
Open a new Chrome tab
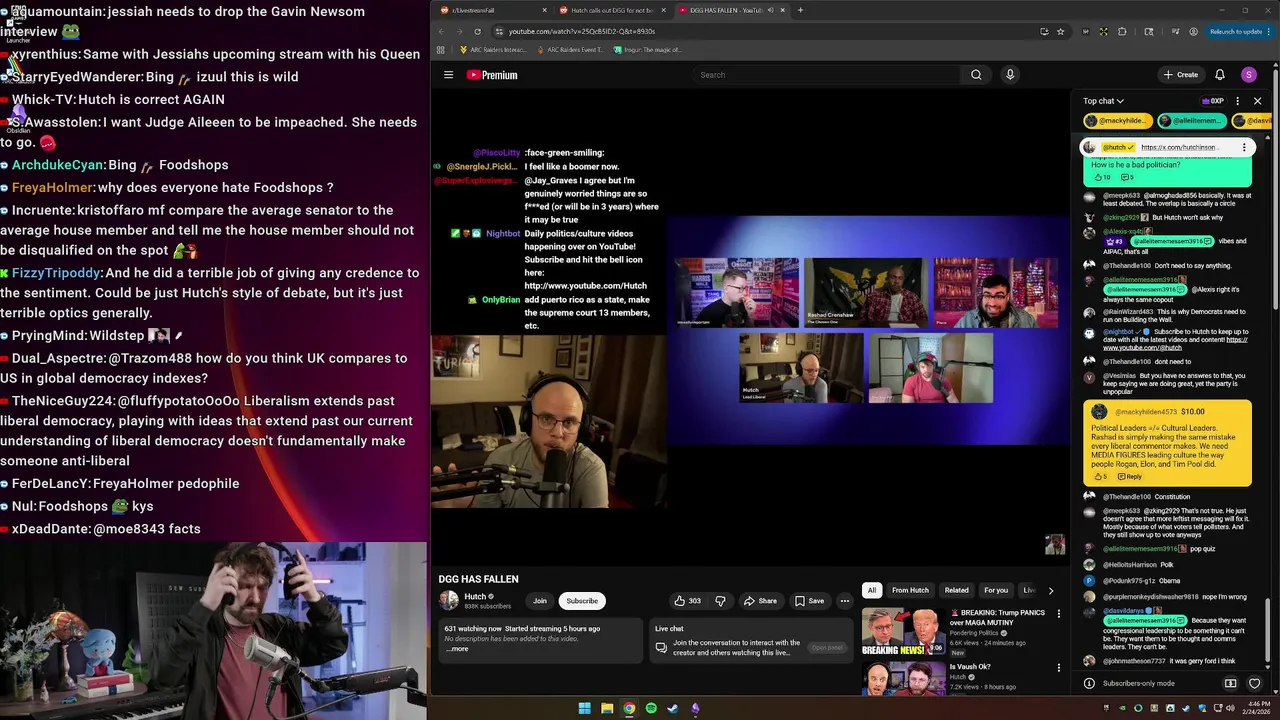point(800,10)
